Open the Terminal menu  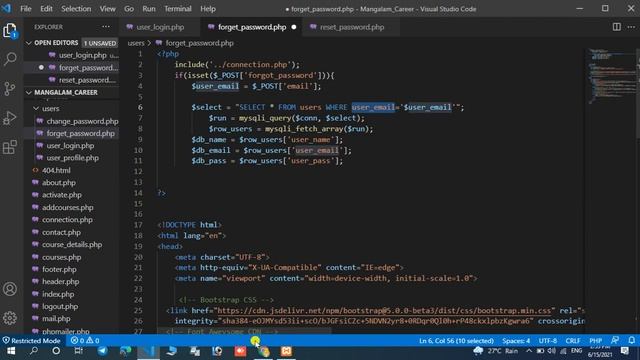click(x=178, y=9)
